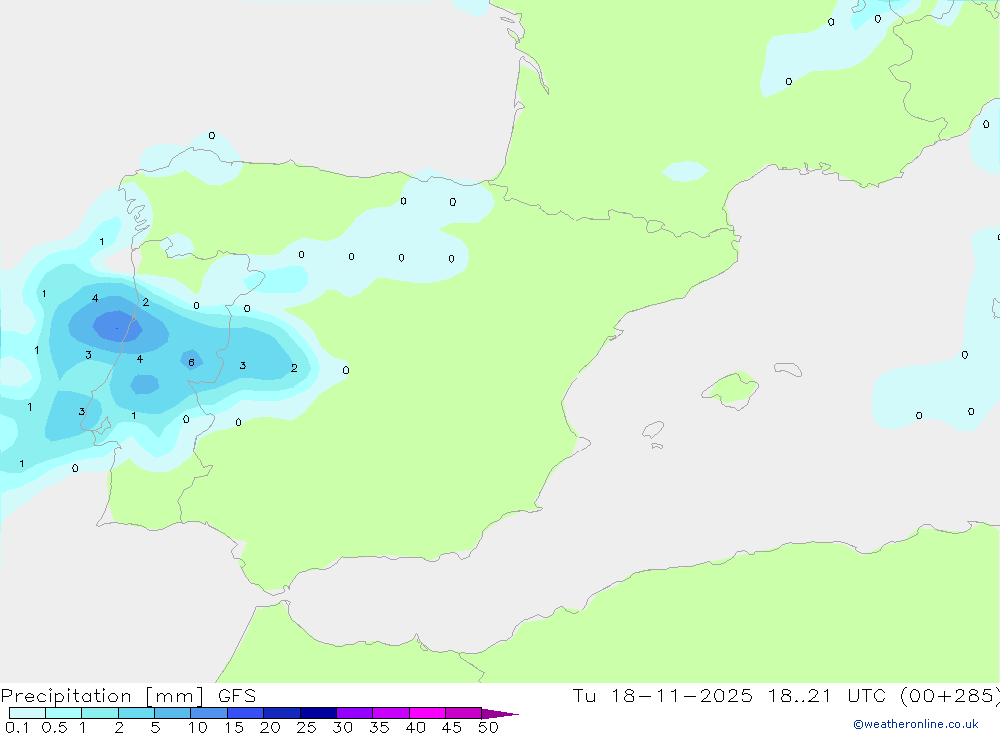Click the "20" legend scale label
The image size is (1000, 733).
click(x=270, y=727)
